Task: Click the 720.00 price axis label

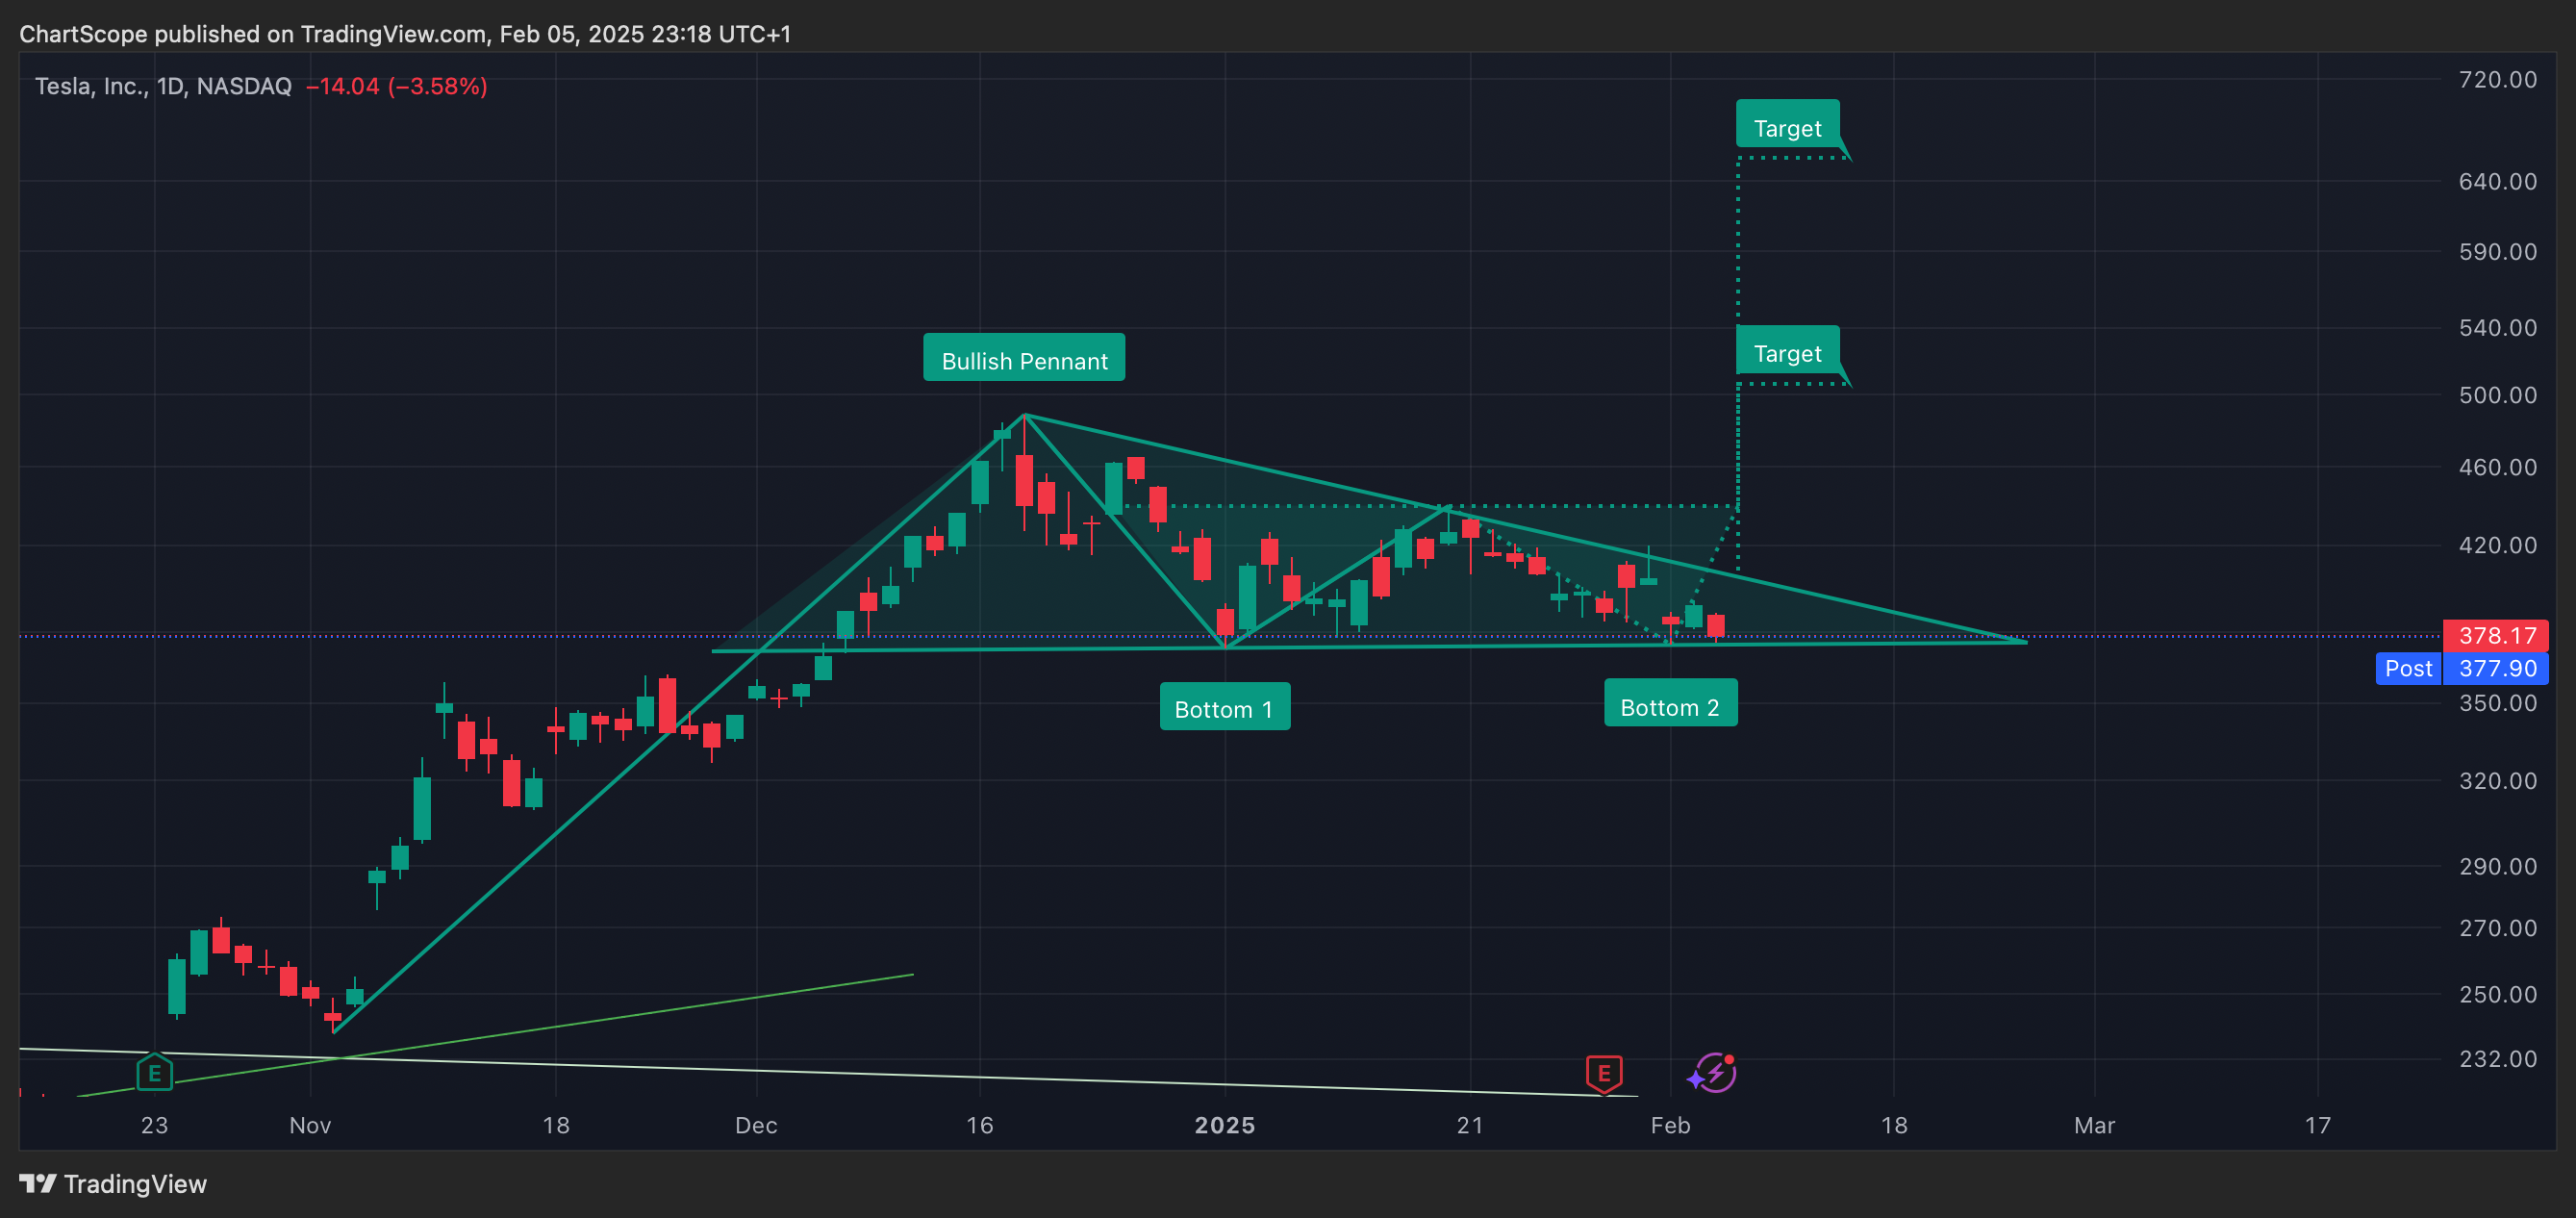Action: pos(2497,79)
